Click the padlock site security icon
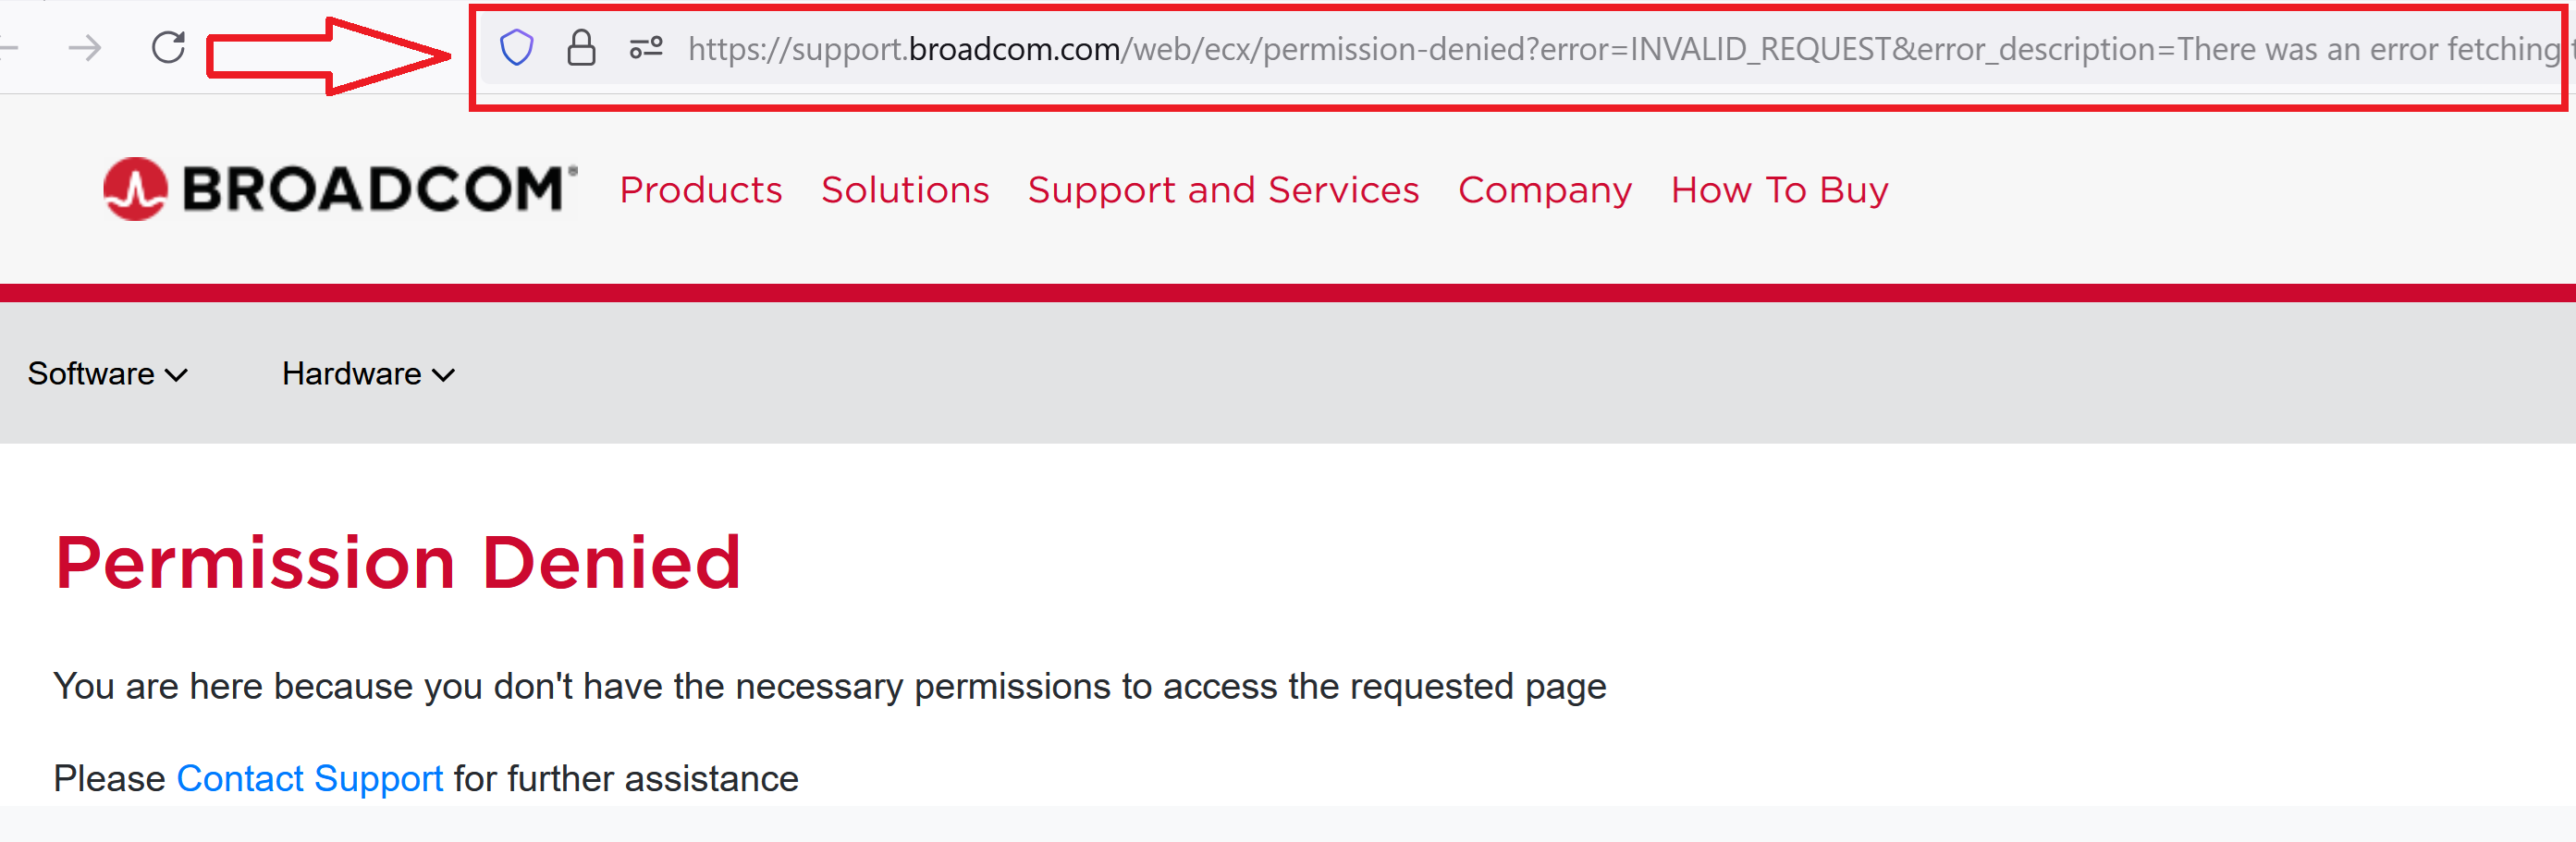Image resolution: width=2576 pixels, height=842 pixels. pyautogui.click(x=581, y=47)
